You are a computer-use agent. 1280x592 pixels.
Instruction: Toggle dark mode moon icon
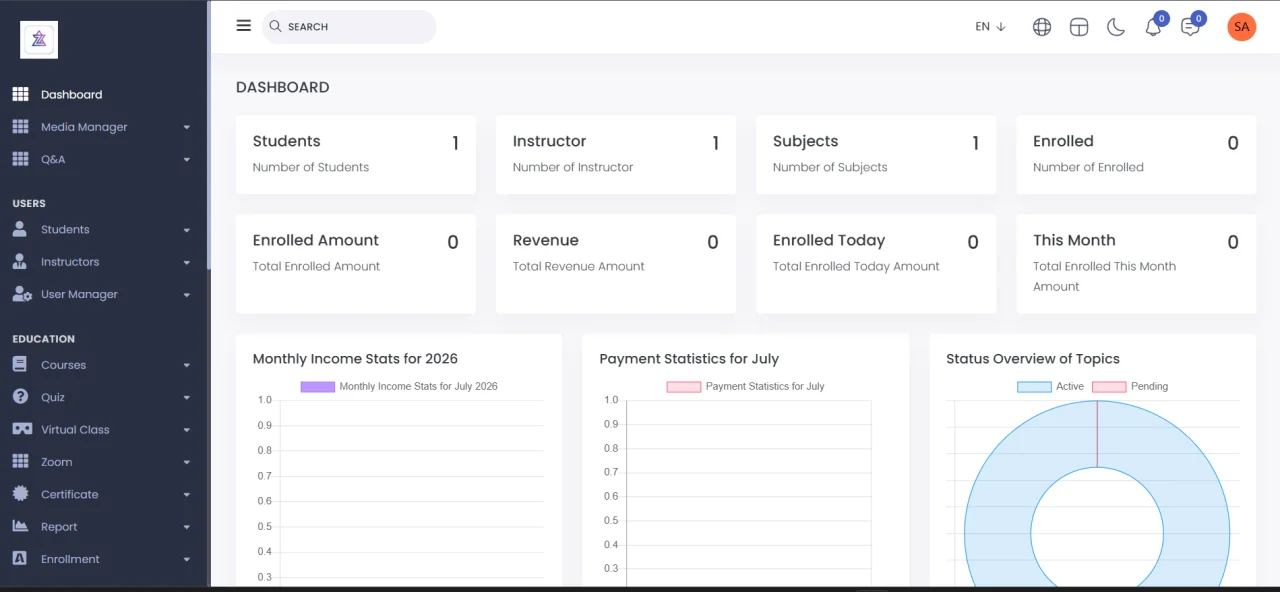1116,27
